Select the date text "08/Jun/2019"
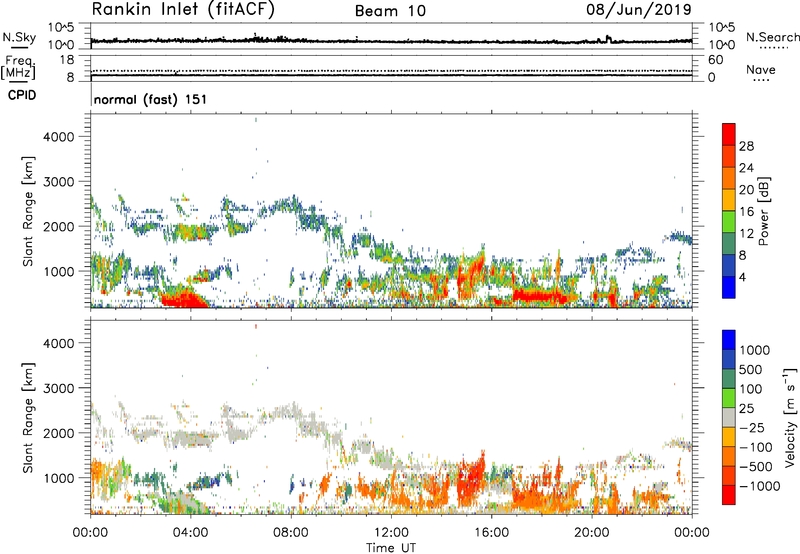This screenshot has width=800, height=554. pos(639,10)
